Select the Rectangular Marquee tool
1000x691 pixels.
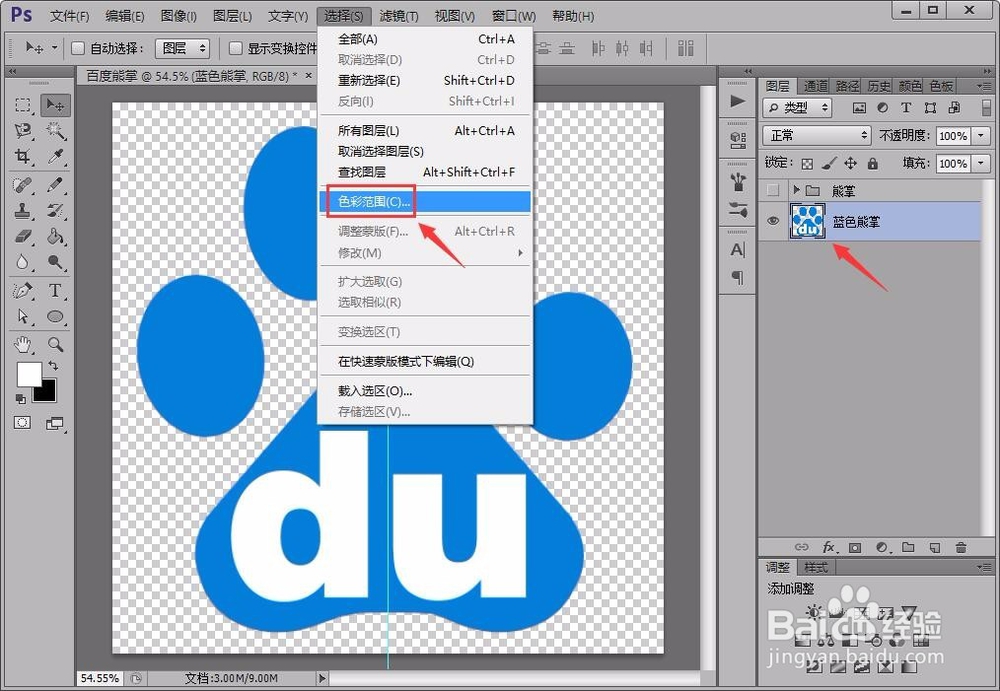pos(23,105)
